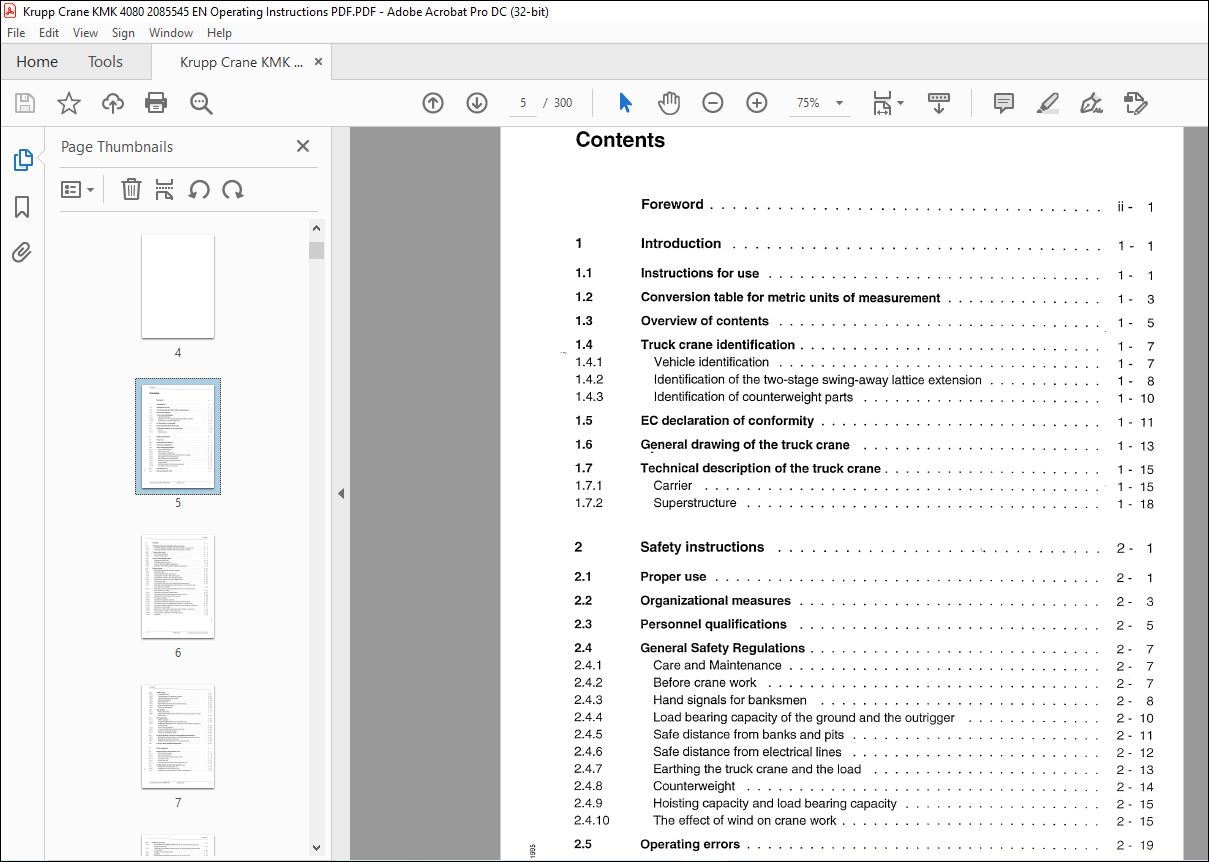Click the Personnel qualifications entry
This screenshot has height=862, width=1209.
pos(713,624)
